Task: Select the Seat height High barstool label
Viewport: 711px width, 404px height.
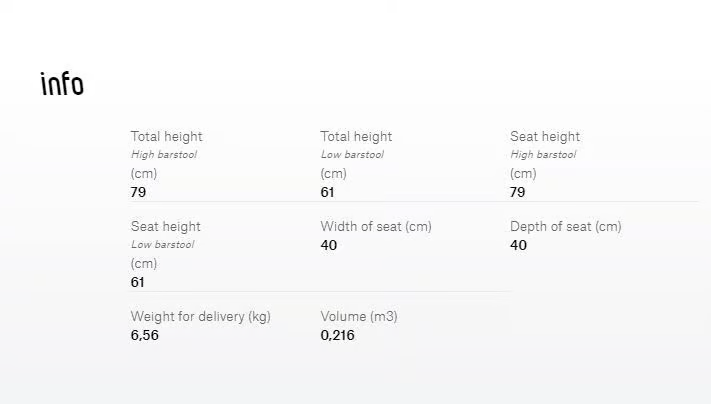Action: point(545,155)
